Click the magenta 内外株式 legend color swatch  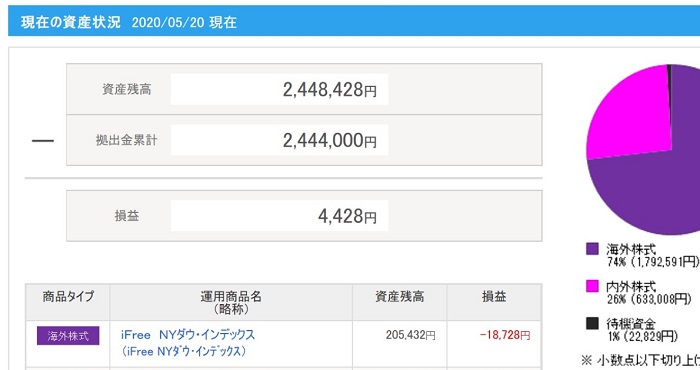pos(592,286)
